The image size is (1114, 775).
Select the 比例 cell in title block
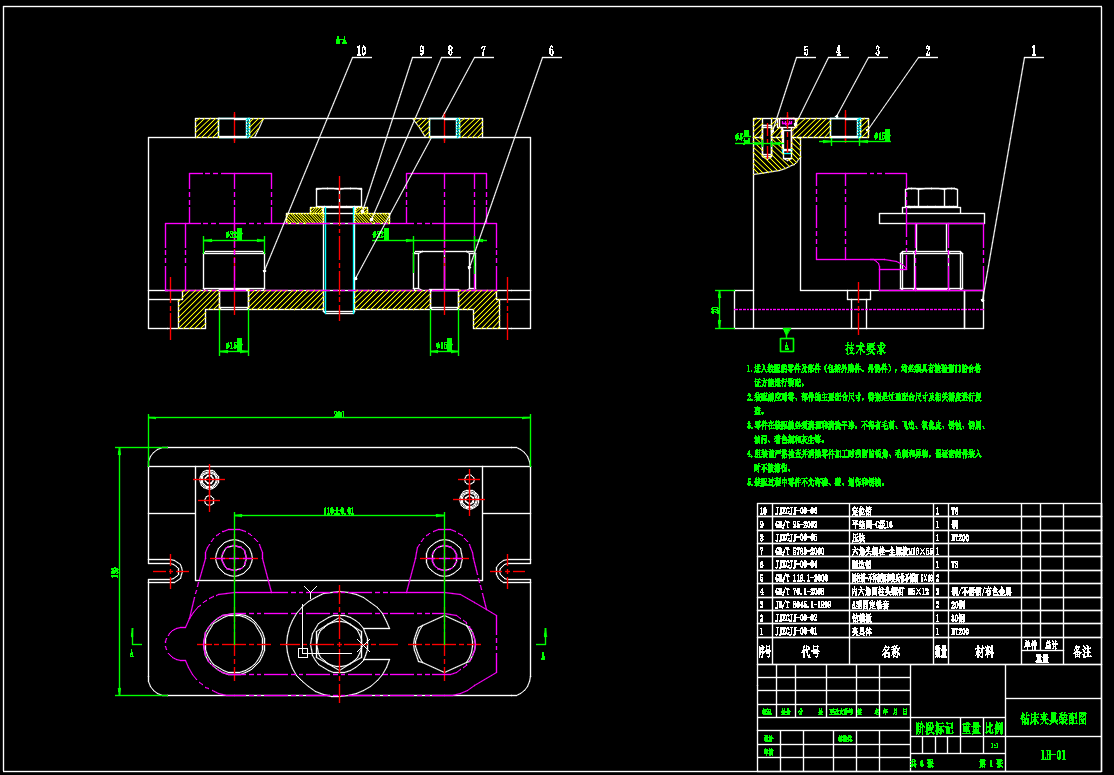pos(994,728)
